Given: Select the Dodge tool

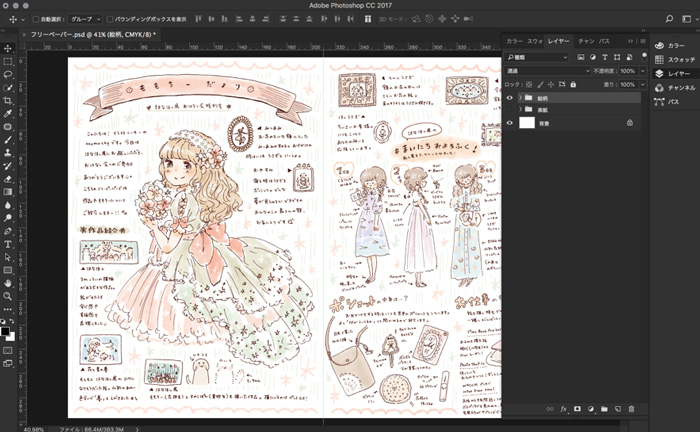Looking at the screenshot, I should [8, 218].
